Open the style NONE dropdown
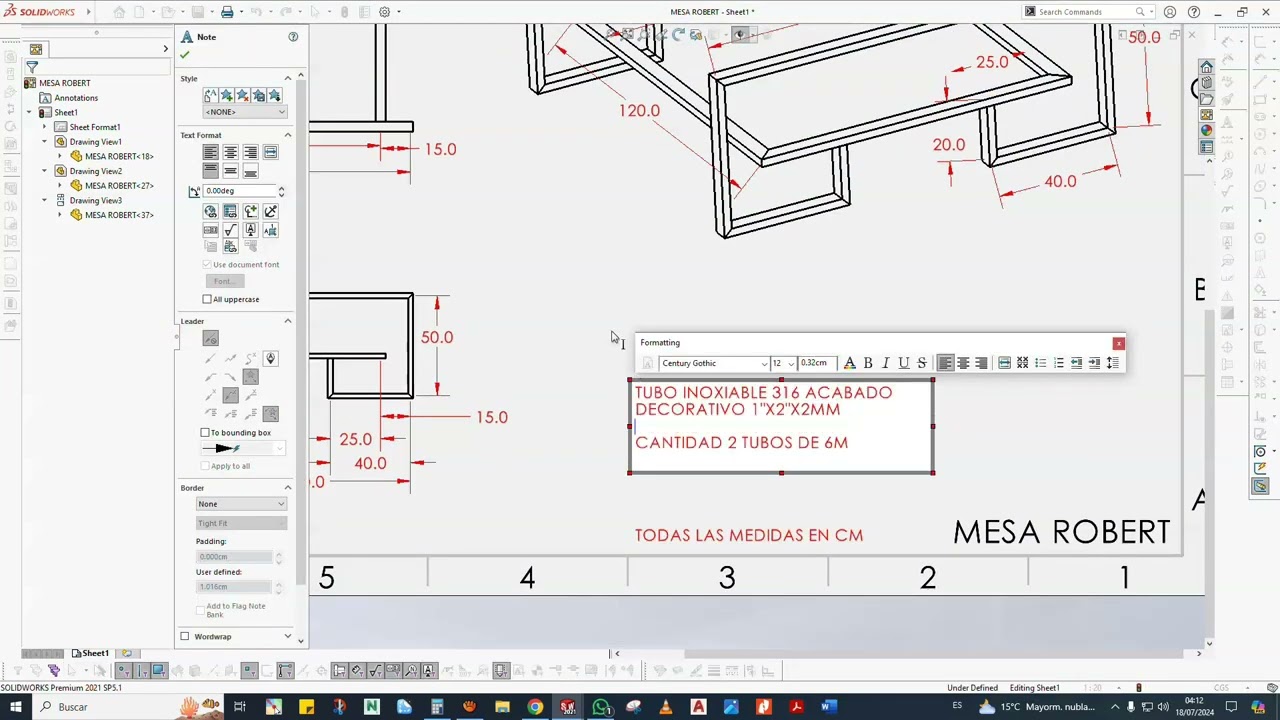The width and height of the screenshot is (1280, 720). [244, 112]
